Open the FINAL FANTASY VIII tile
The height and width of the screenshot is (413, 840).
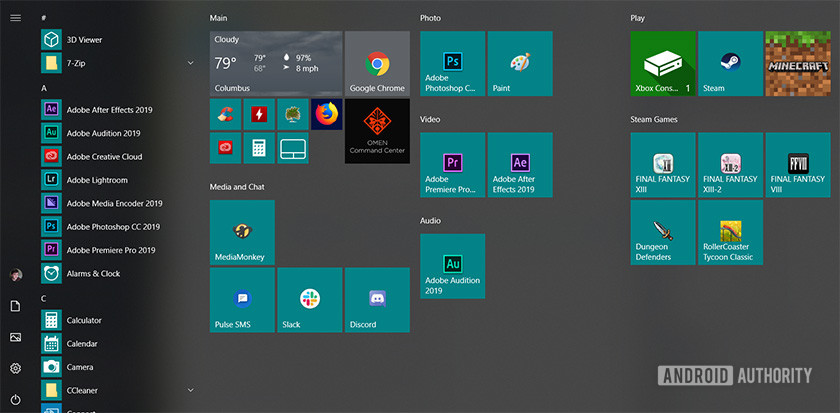click(798, 164)
